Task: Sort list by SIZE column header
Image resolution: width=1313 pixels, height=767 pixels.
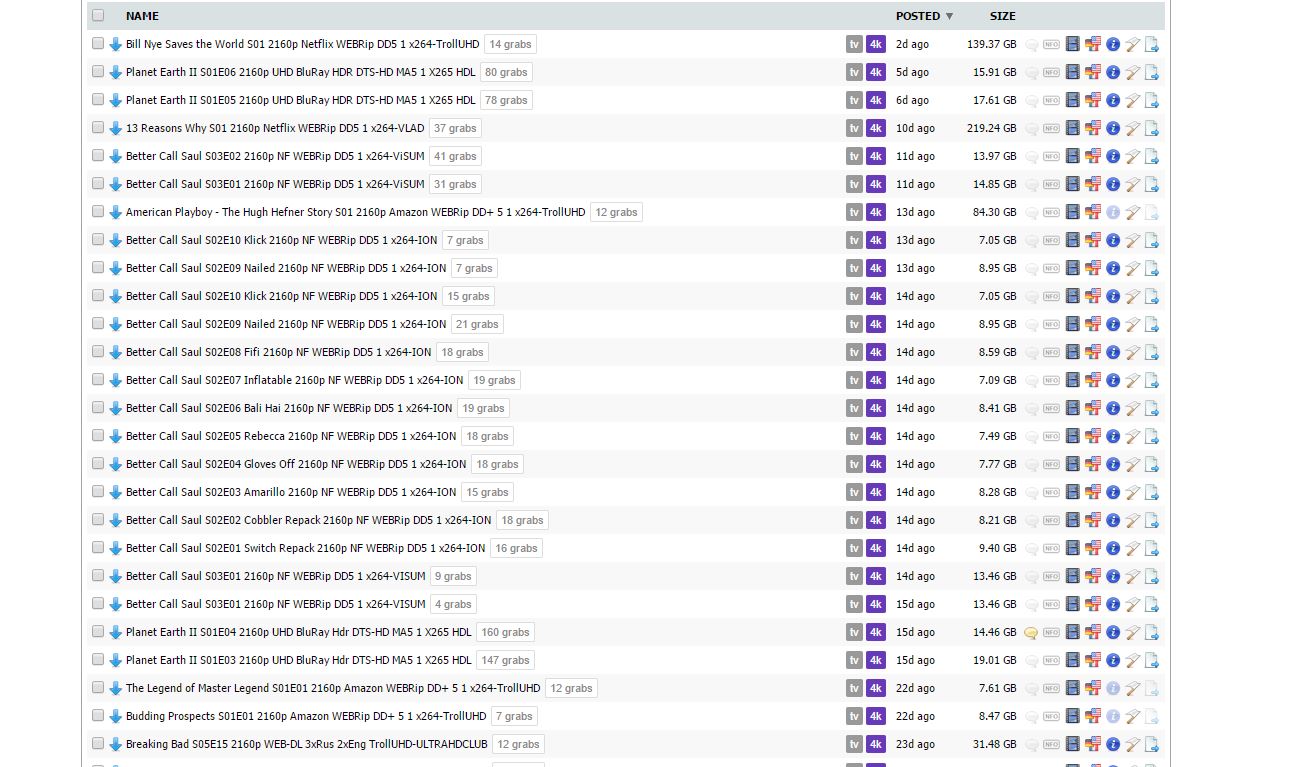Action: pos(1003,16)
